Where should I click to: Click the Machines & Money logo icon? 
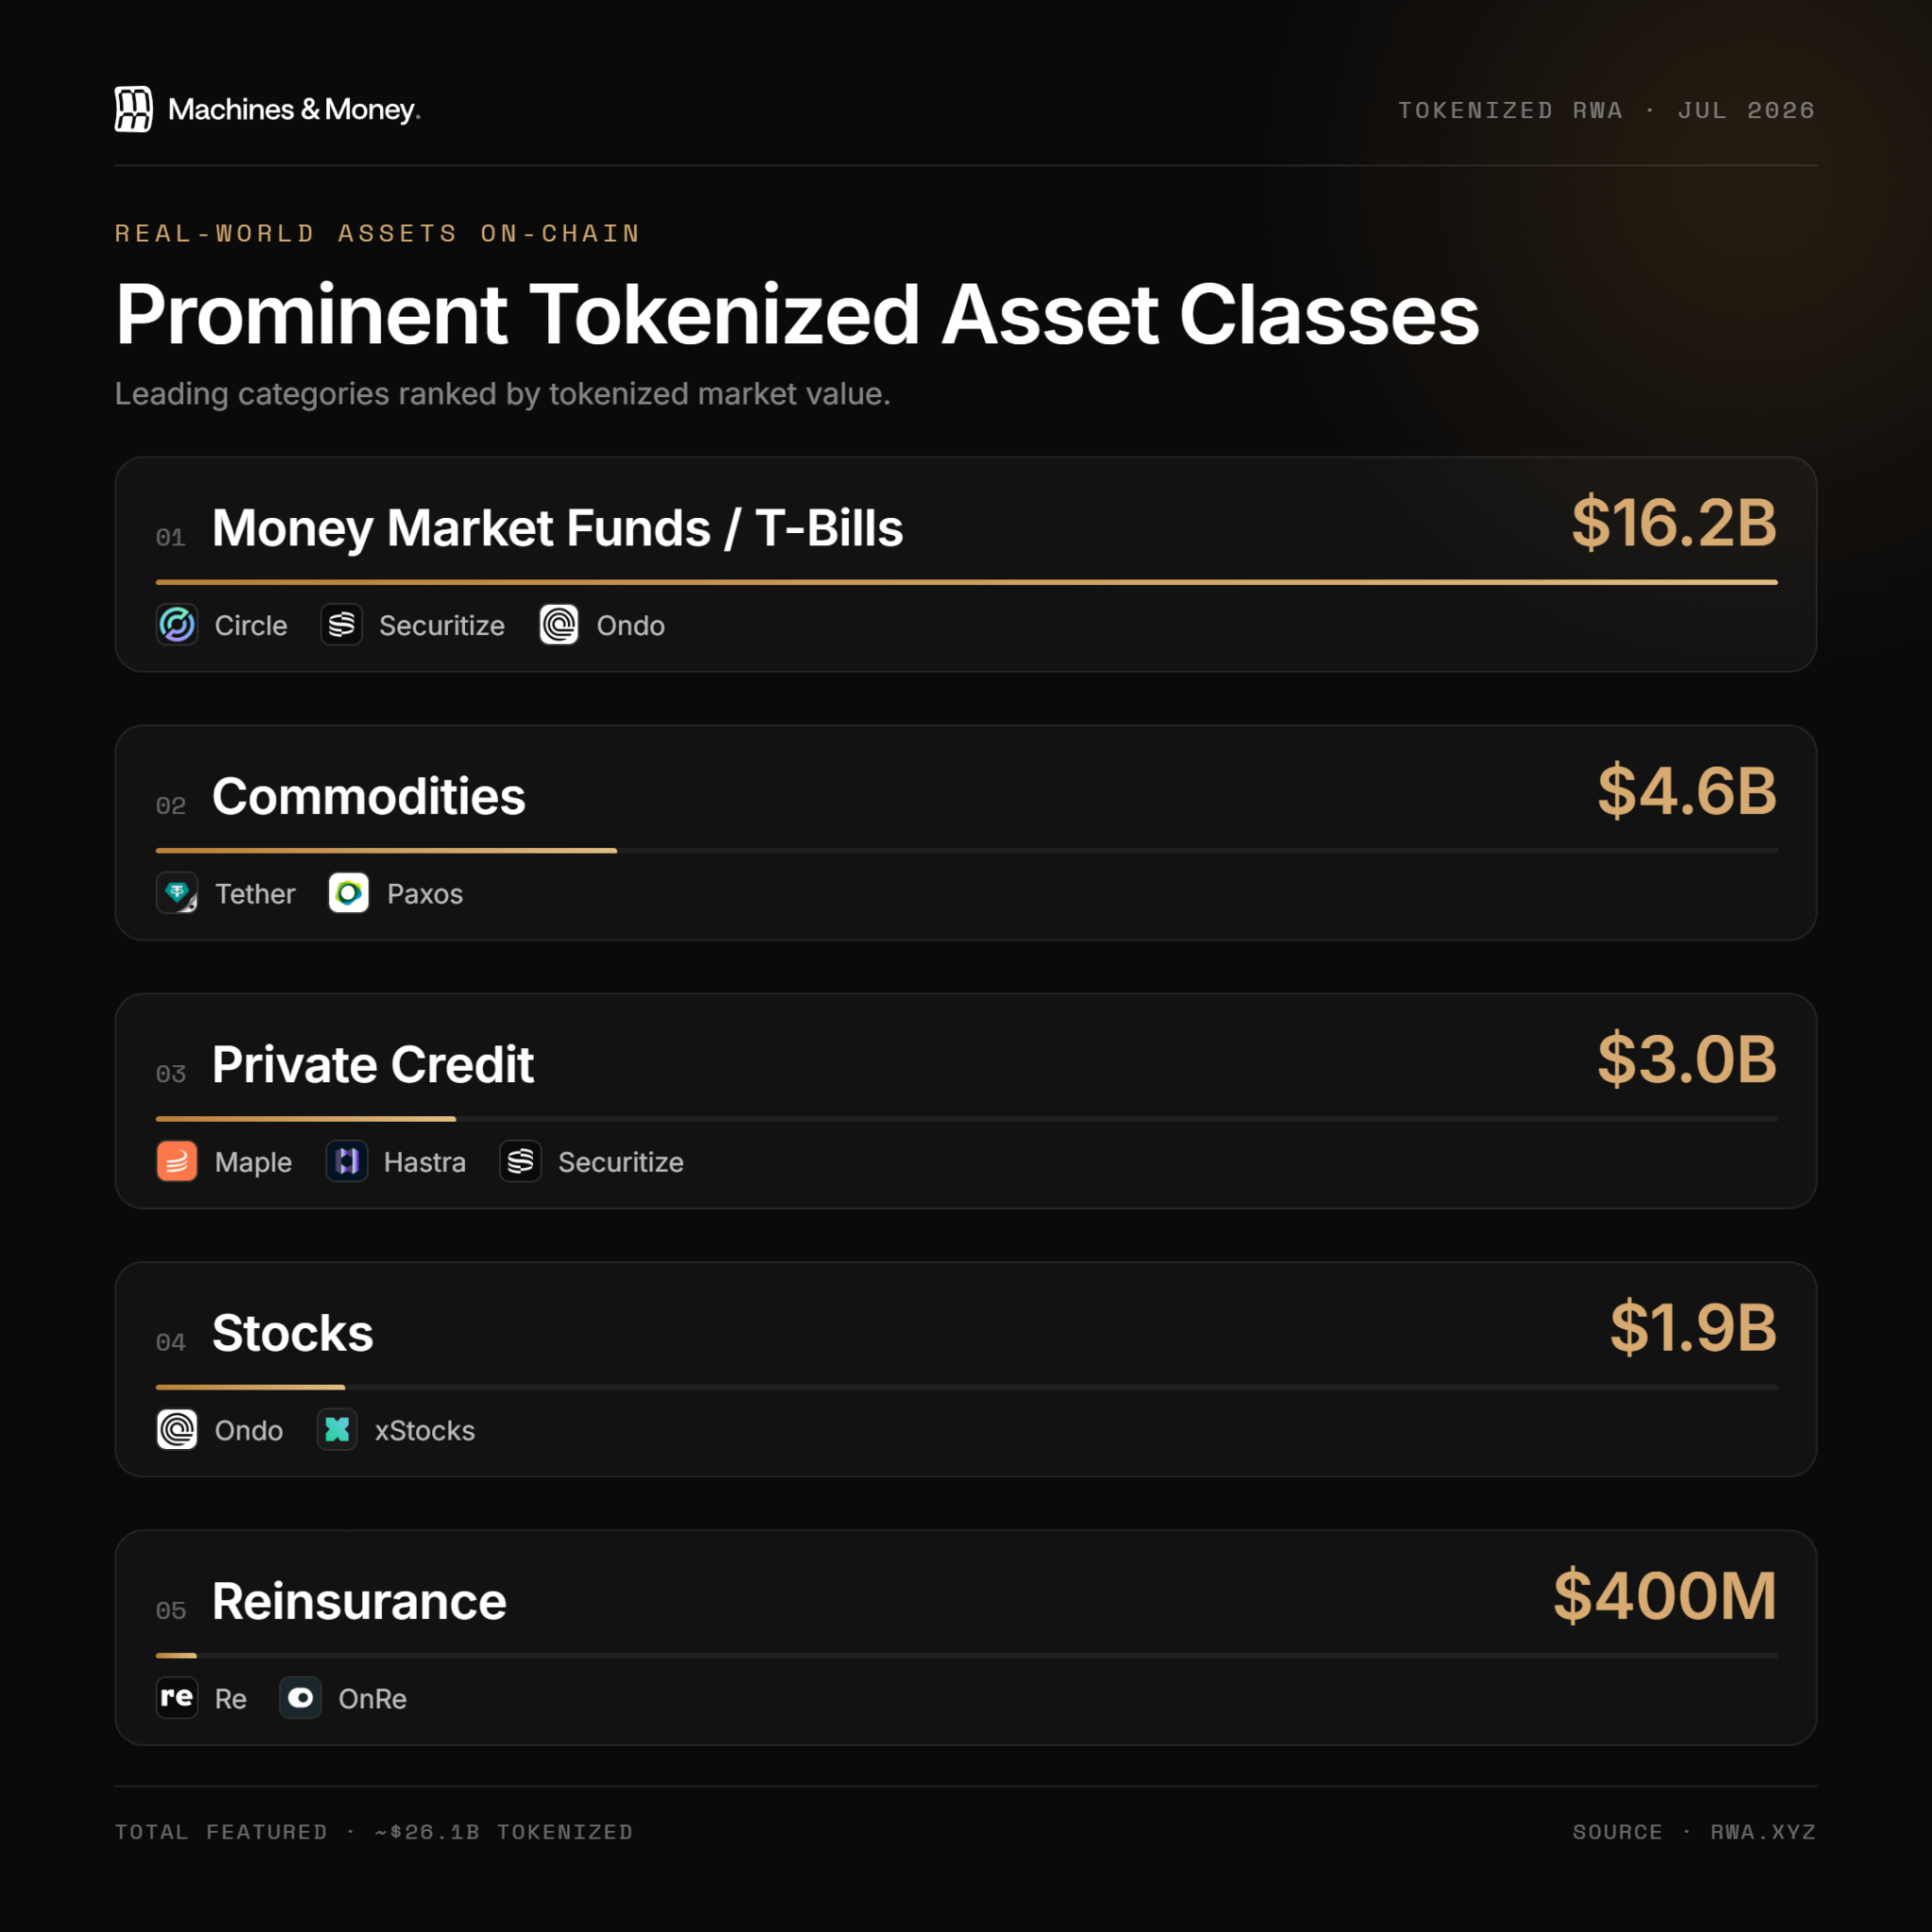(133, 109)
